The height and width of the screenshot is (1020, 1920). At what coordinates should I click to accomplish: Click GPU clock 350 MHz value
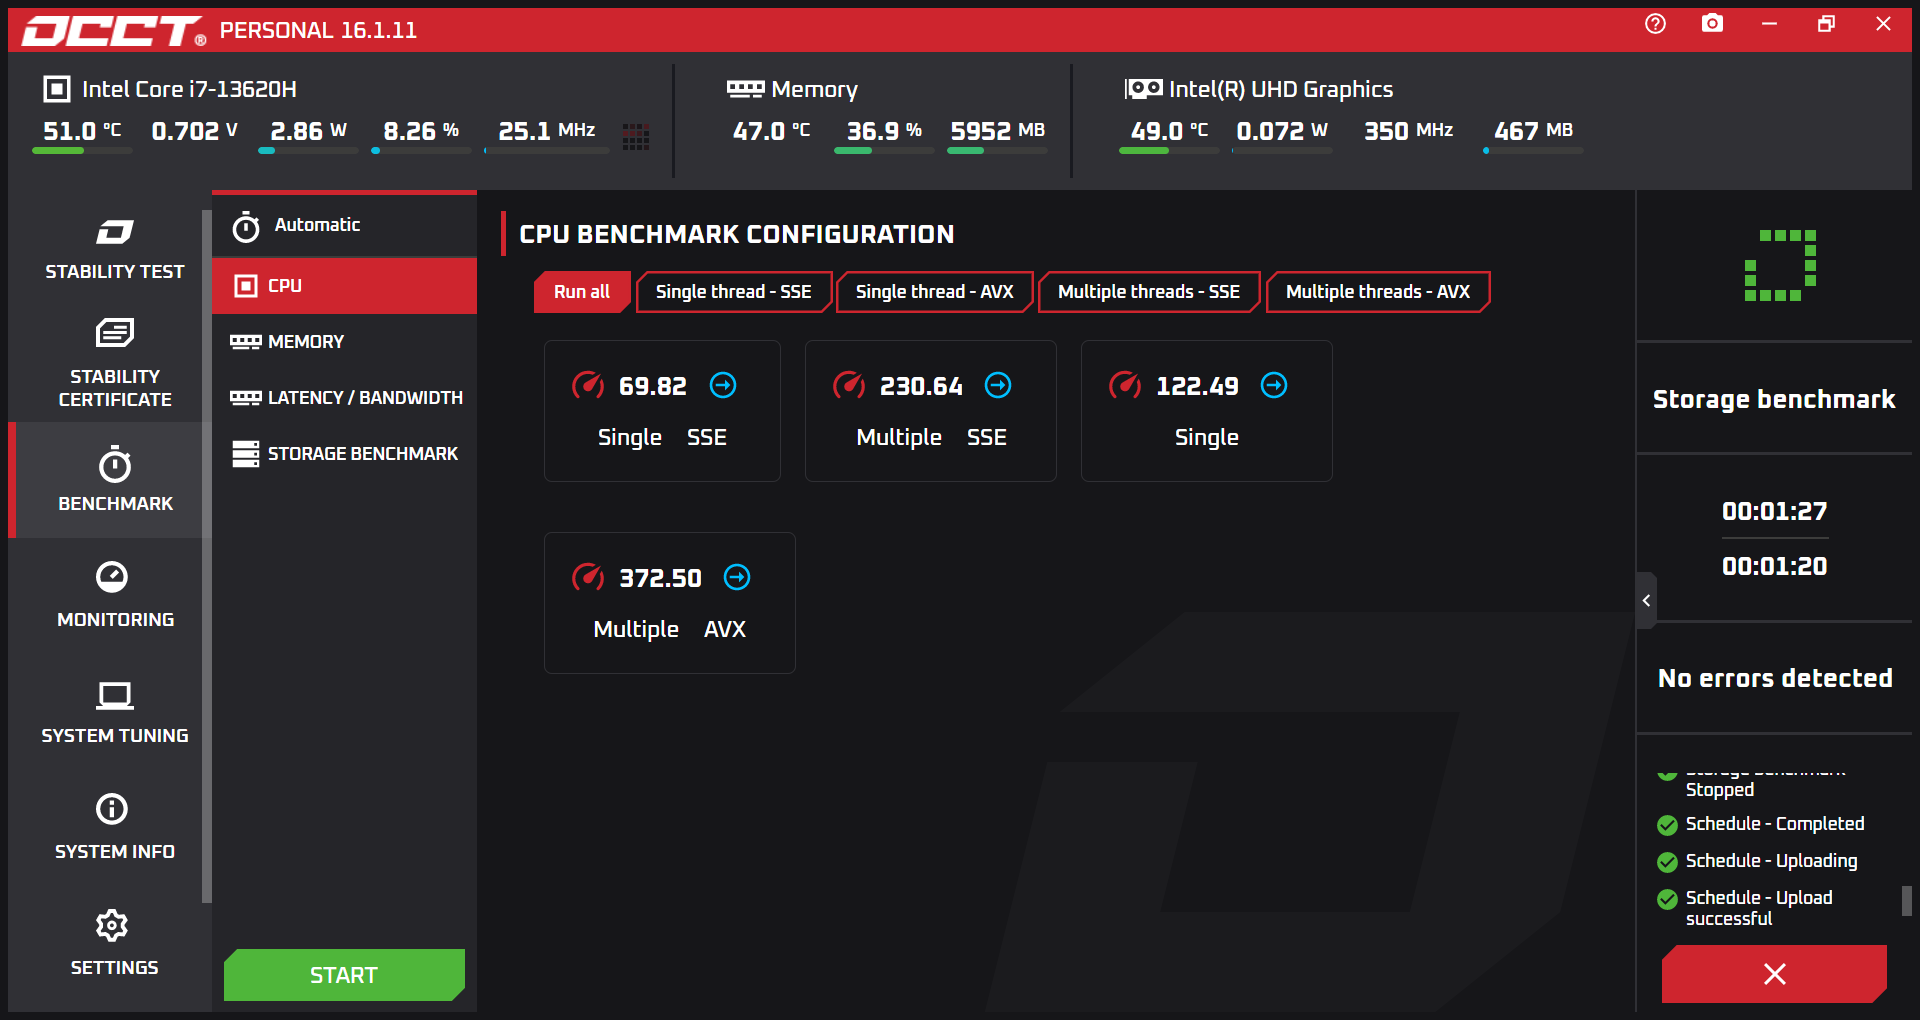coord(1409,131)
